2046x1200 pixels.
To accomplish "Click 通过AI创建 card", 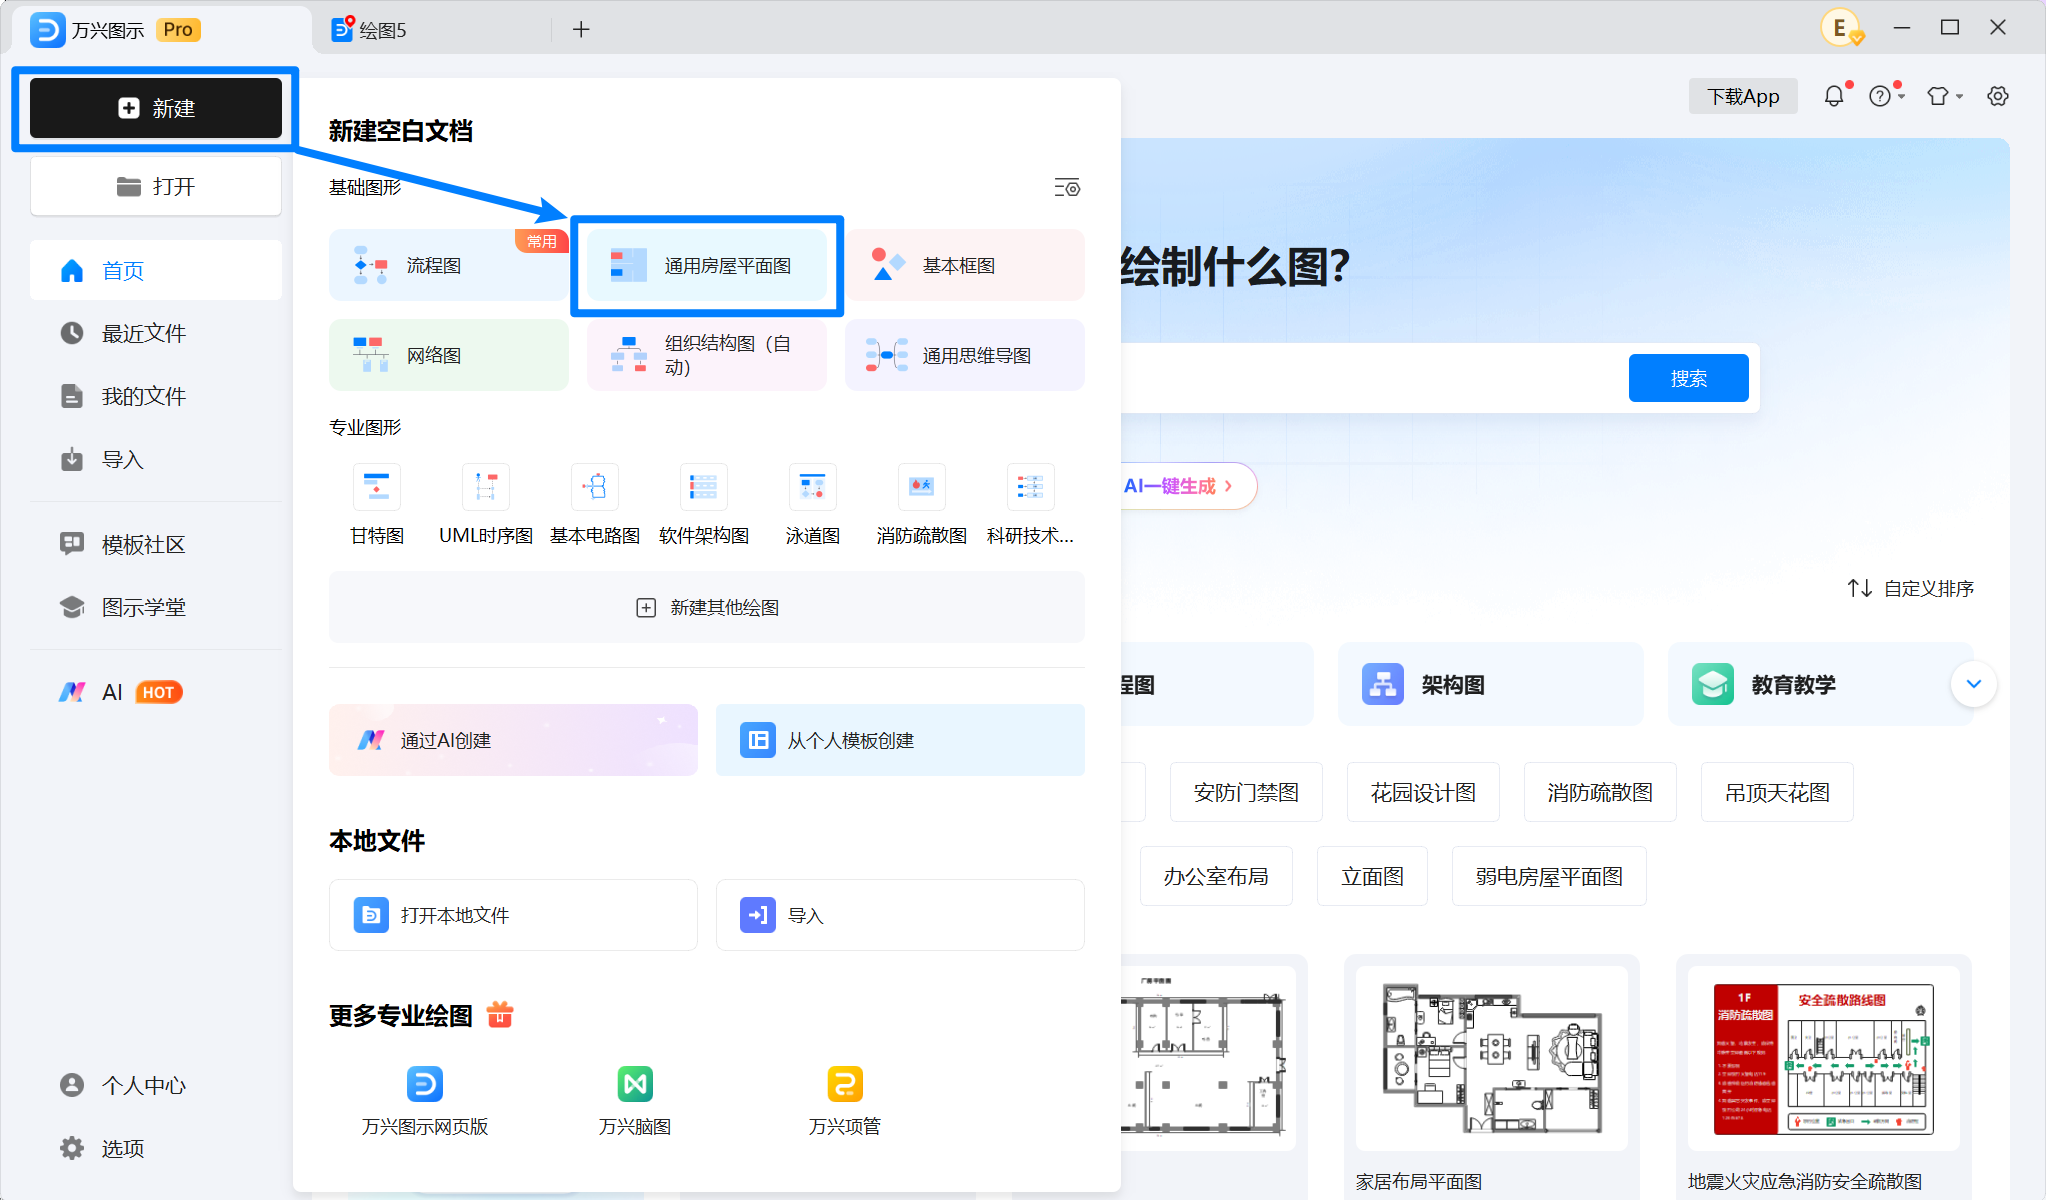I will [513, 740].
